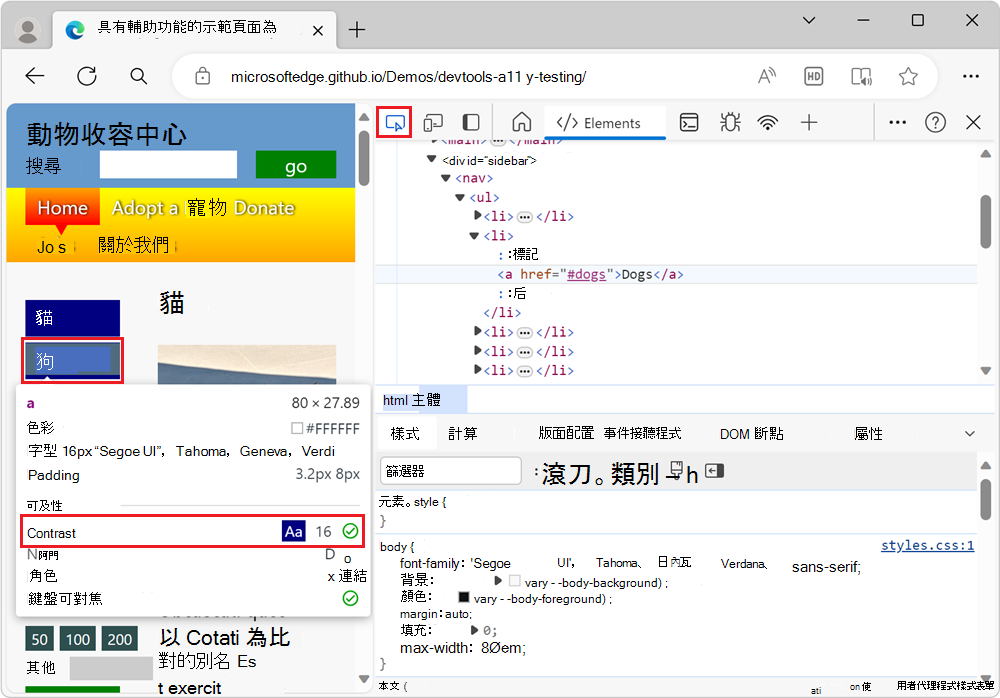1000x698 pixels.
Task: Collapse the div id="sidebar" node
Action: click(432, 160)
